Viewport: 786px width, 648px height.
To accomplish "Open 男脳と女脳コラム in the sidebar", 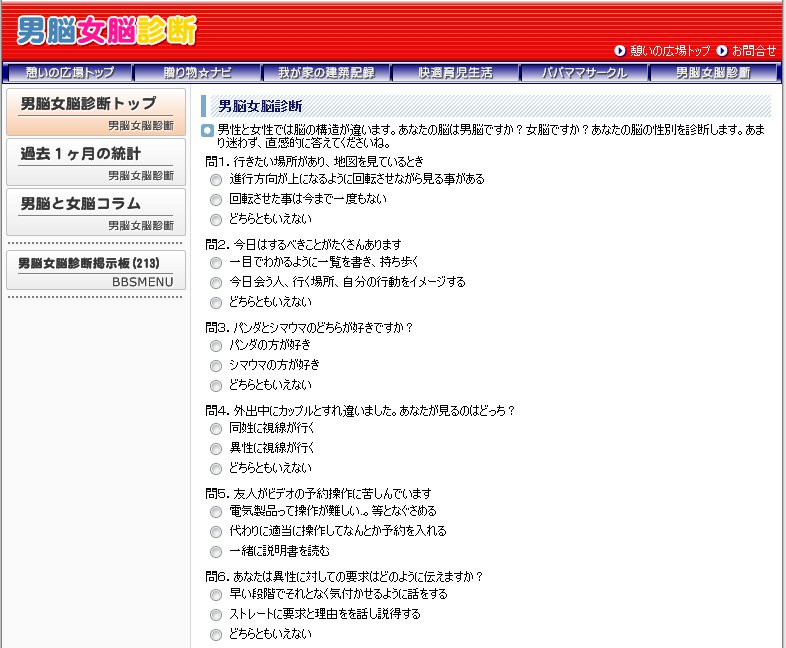I will click(96, 212).
